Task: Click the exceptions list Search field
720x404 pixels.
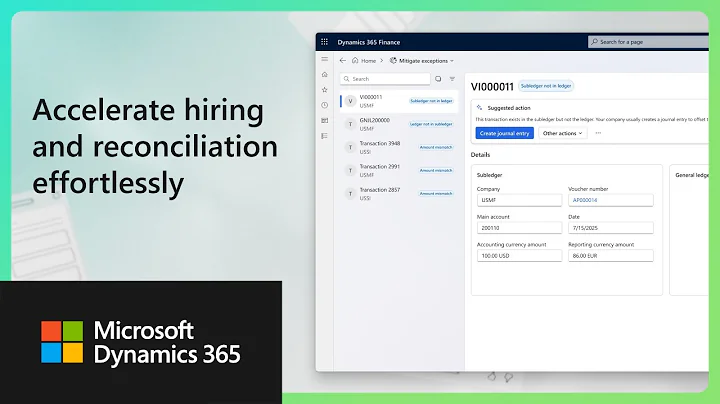Action: 385,79
